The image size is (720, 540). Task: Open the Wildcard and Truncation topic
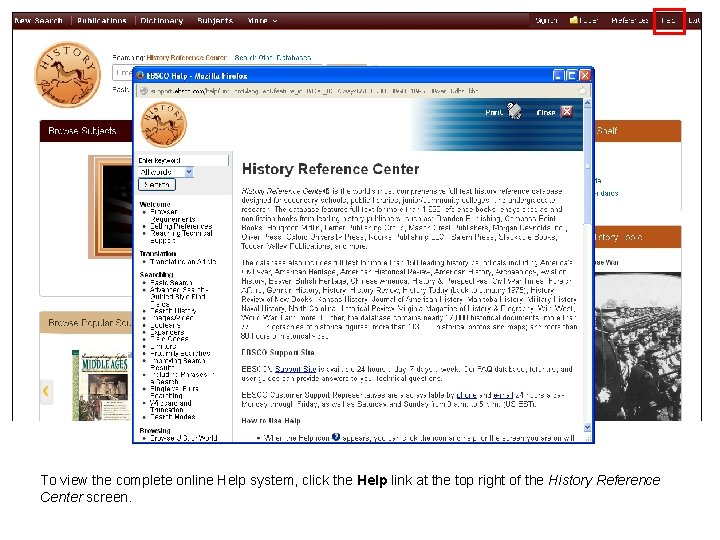[171, 406]
